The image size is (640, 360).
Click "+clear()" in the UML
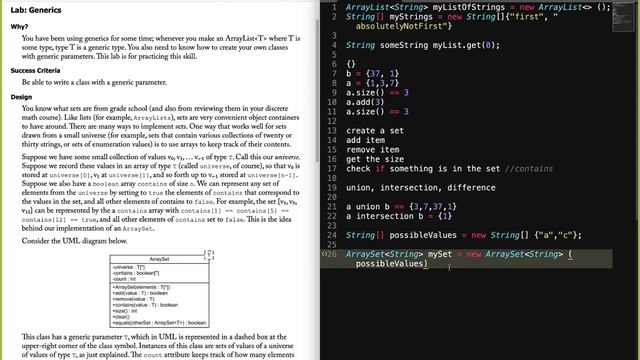tap(121, 317)
